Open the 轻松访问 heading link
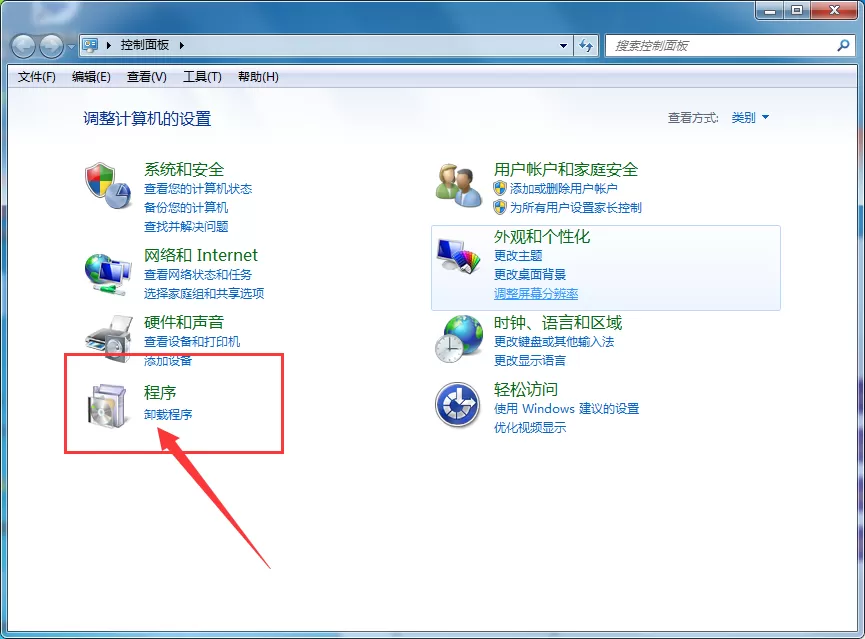This screenshot has height=639, width=865. (x=525, y=390)
